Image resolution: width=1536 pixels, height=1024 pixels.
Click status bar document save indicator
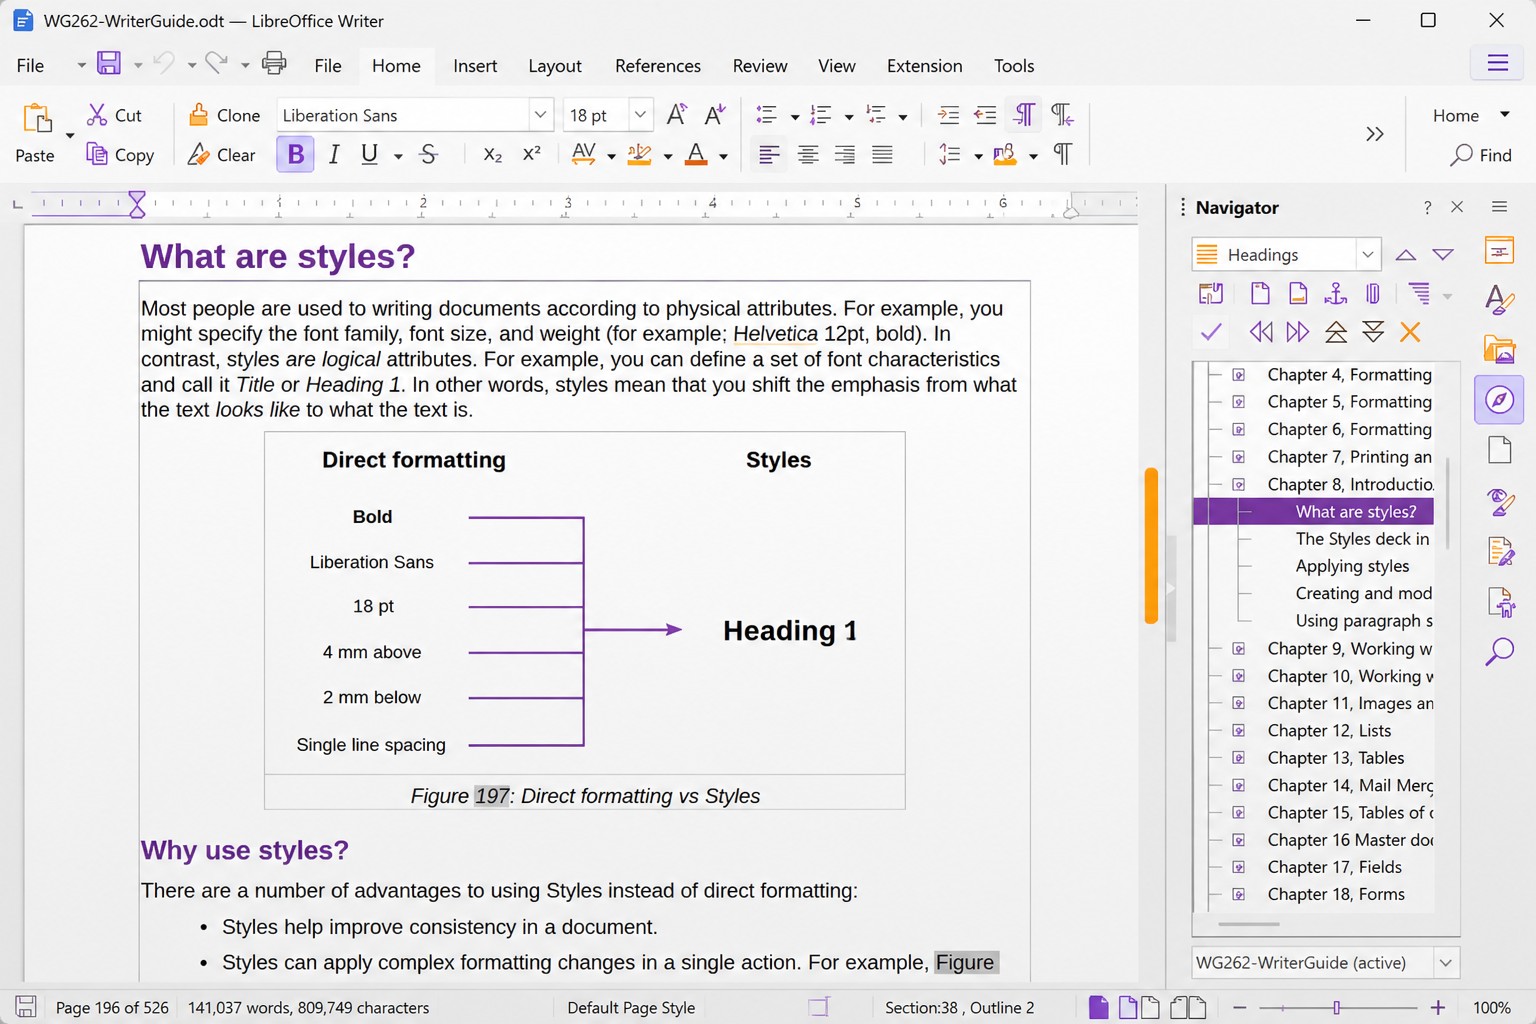(x=26, y=1007)
